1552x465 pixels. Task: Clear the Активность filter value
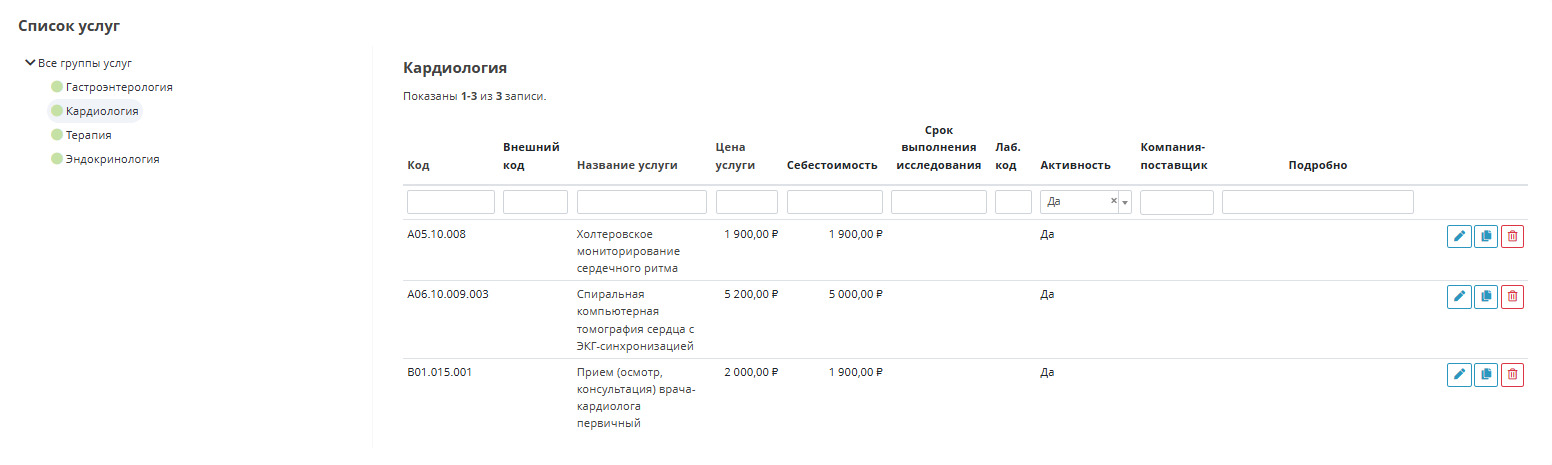coord(1113,201)
